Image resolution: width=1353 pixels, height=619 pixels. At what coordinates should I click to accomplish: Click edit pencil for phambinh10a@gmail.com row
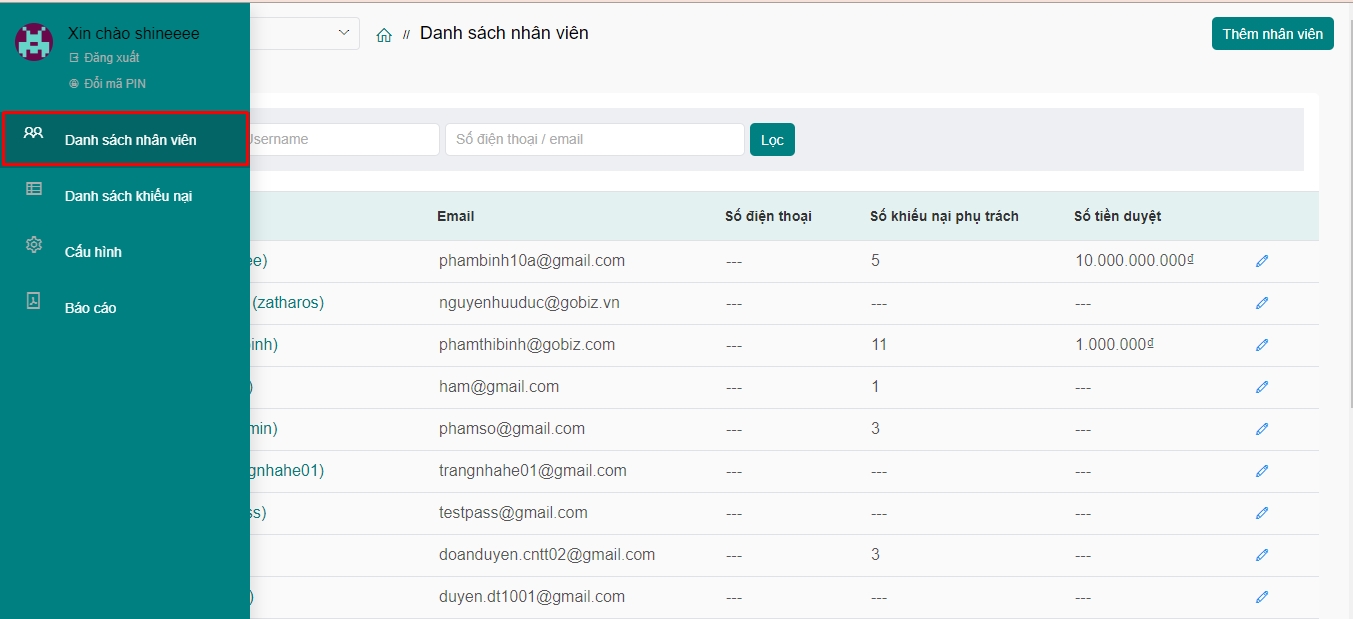click(1262, 261)
